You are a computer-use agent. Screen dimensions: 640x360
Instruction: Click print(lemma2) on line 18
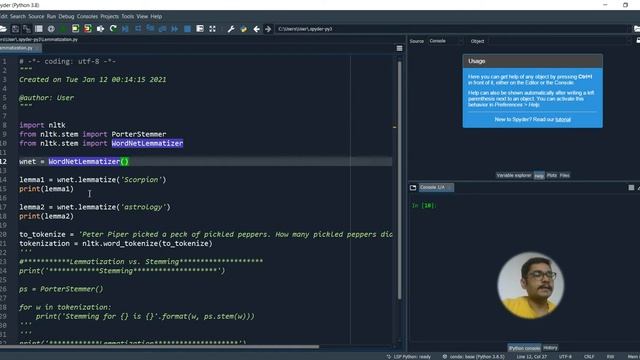click(47, 216)
